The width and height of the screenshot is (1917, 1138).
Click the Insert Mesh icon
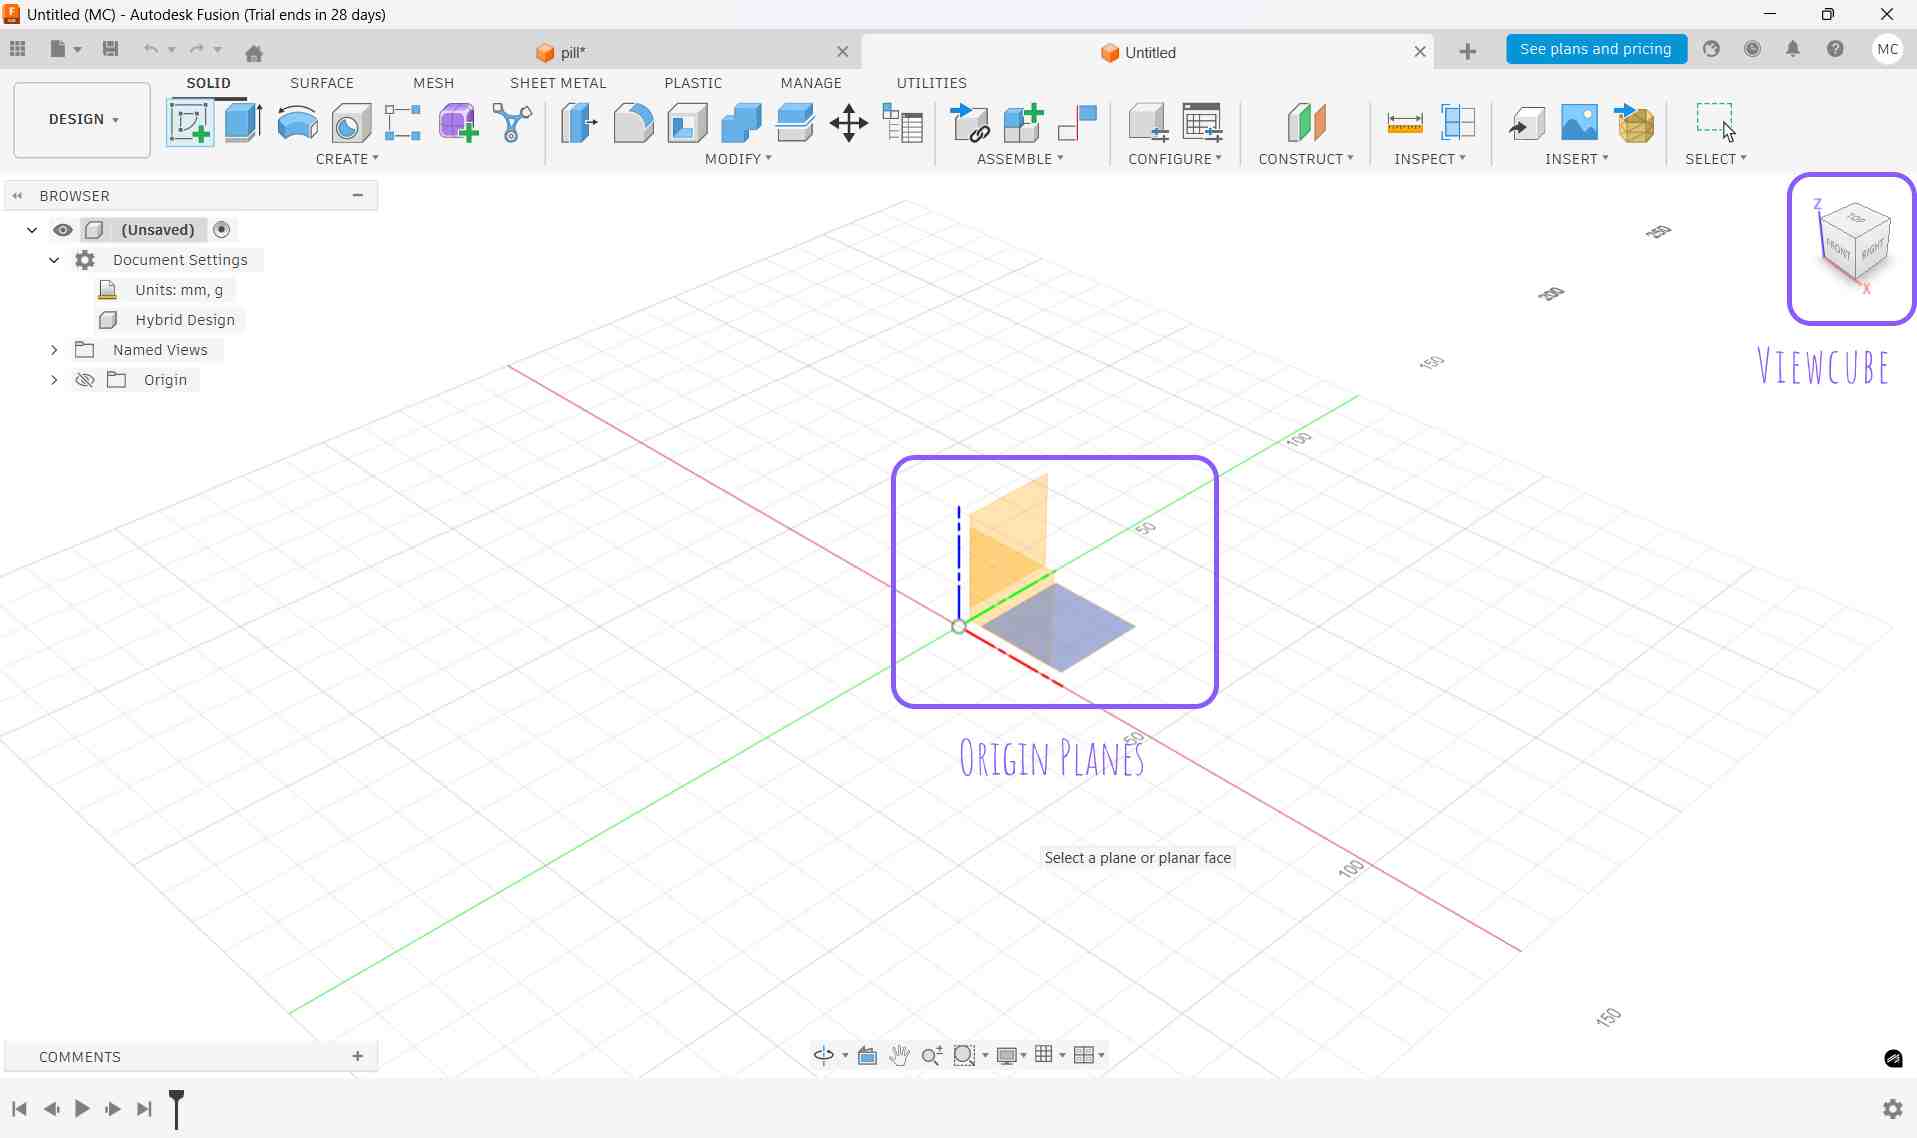tap(1634, 123)
